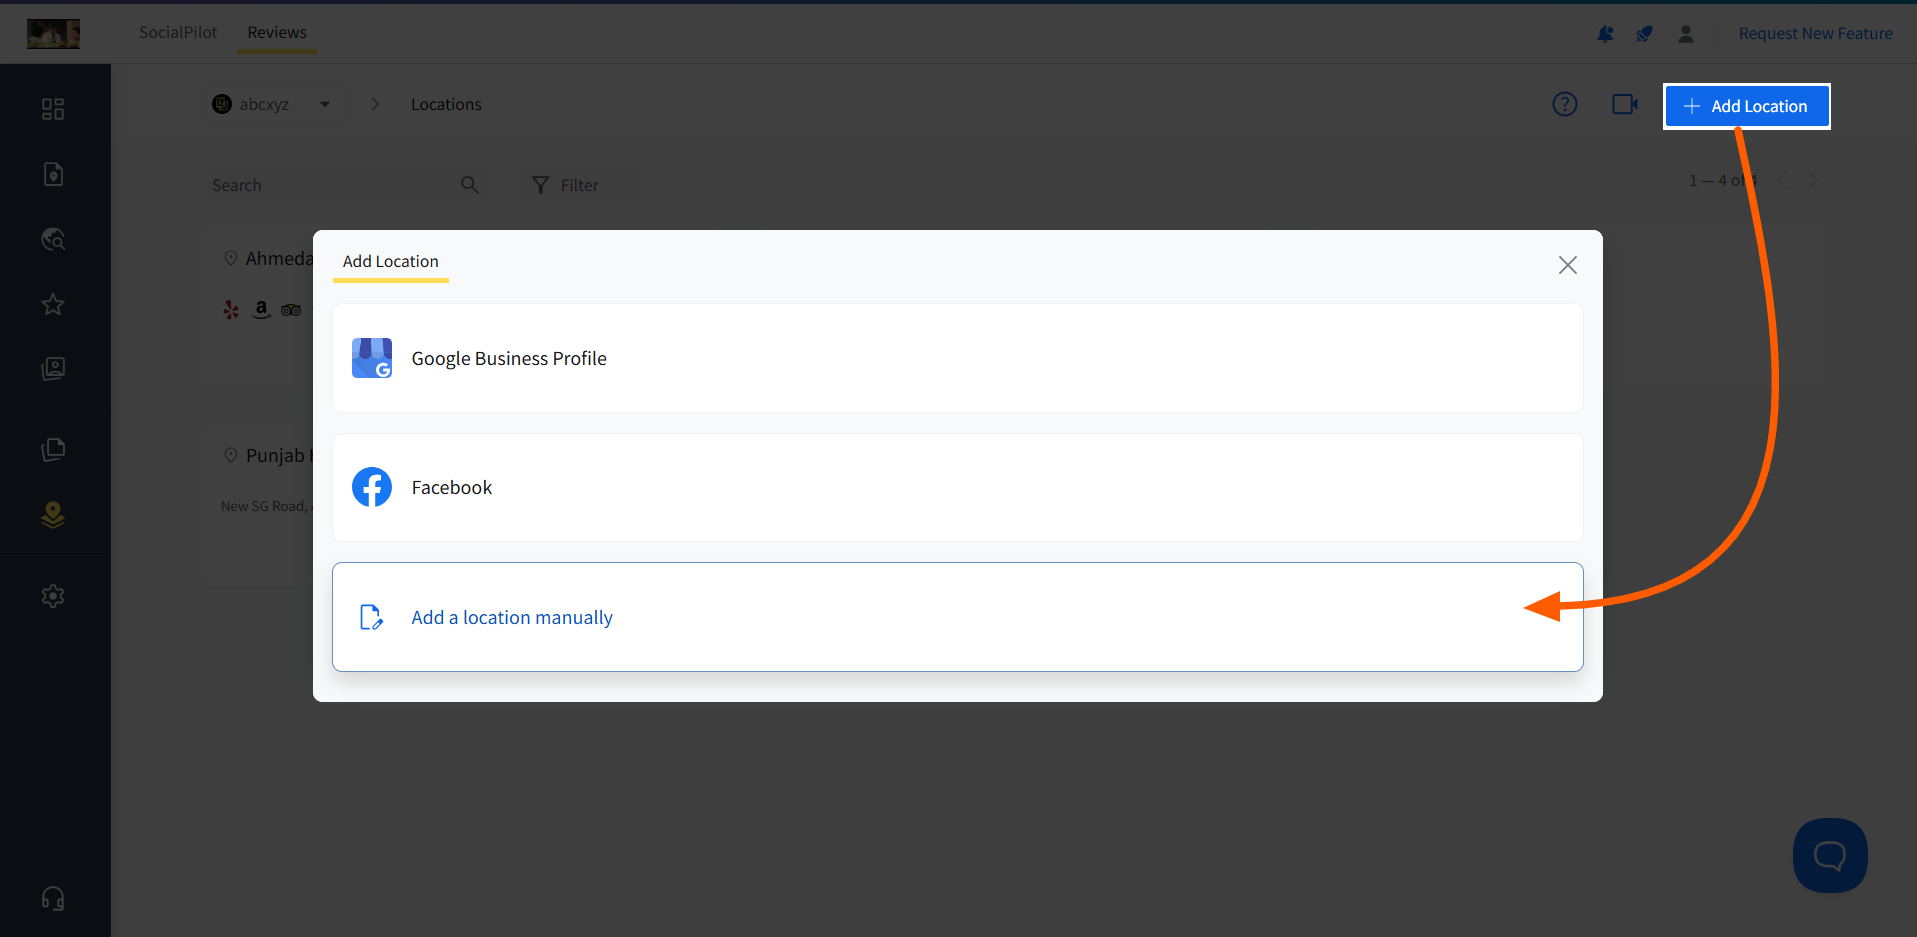Viewport: 1917px width, 937px height.
Task: Go to next page arrow
Action: coord(1813,180)
